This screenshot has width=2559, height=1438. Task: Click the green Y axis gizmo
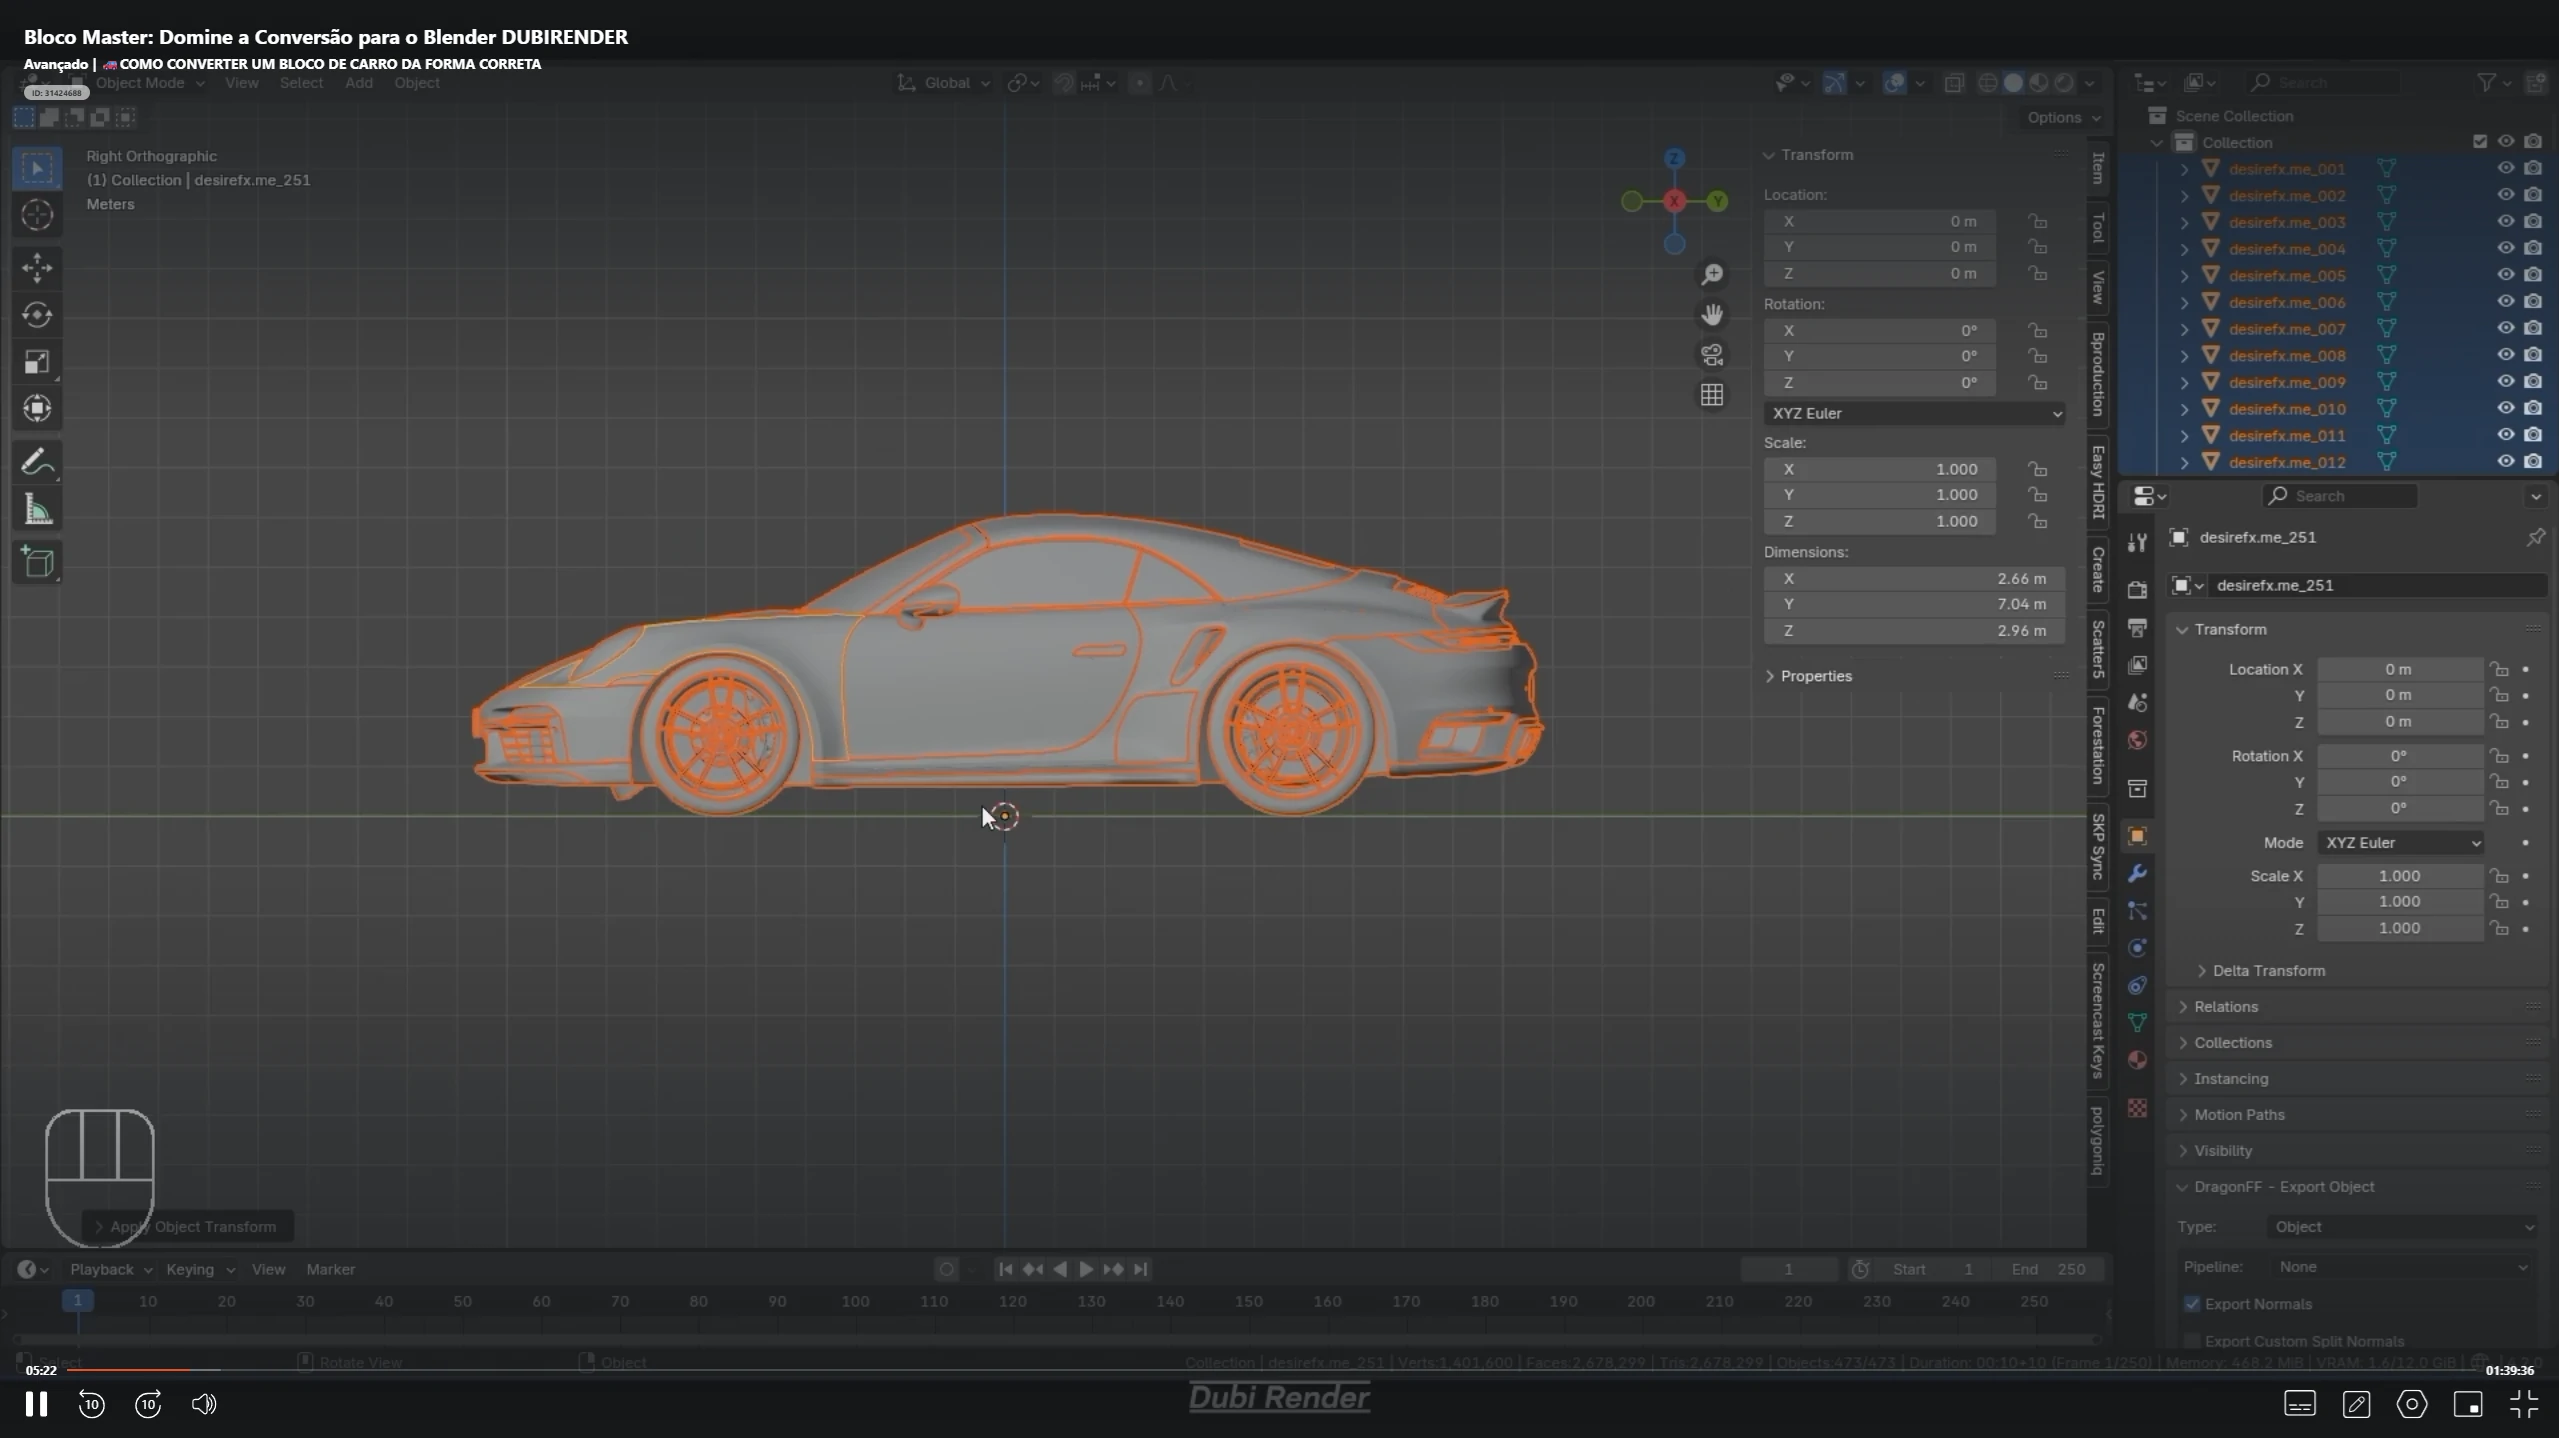[1717, 201]
